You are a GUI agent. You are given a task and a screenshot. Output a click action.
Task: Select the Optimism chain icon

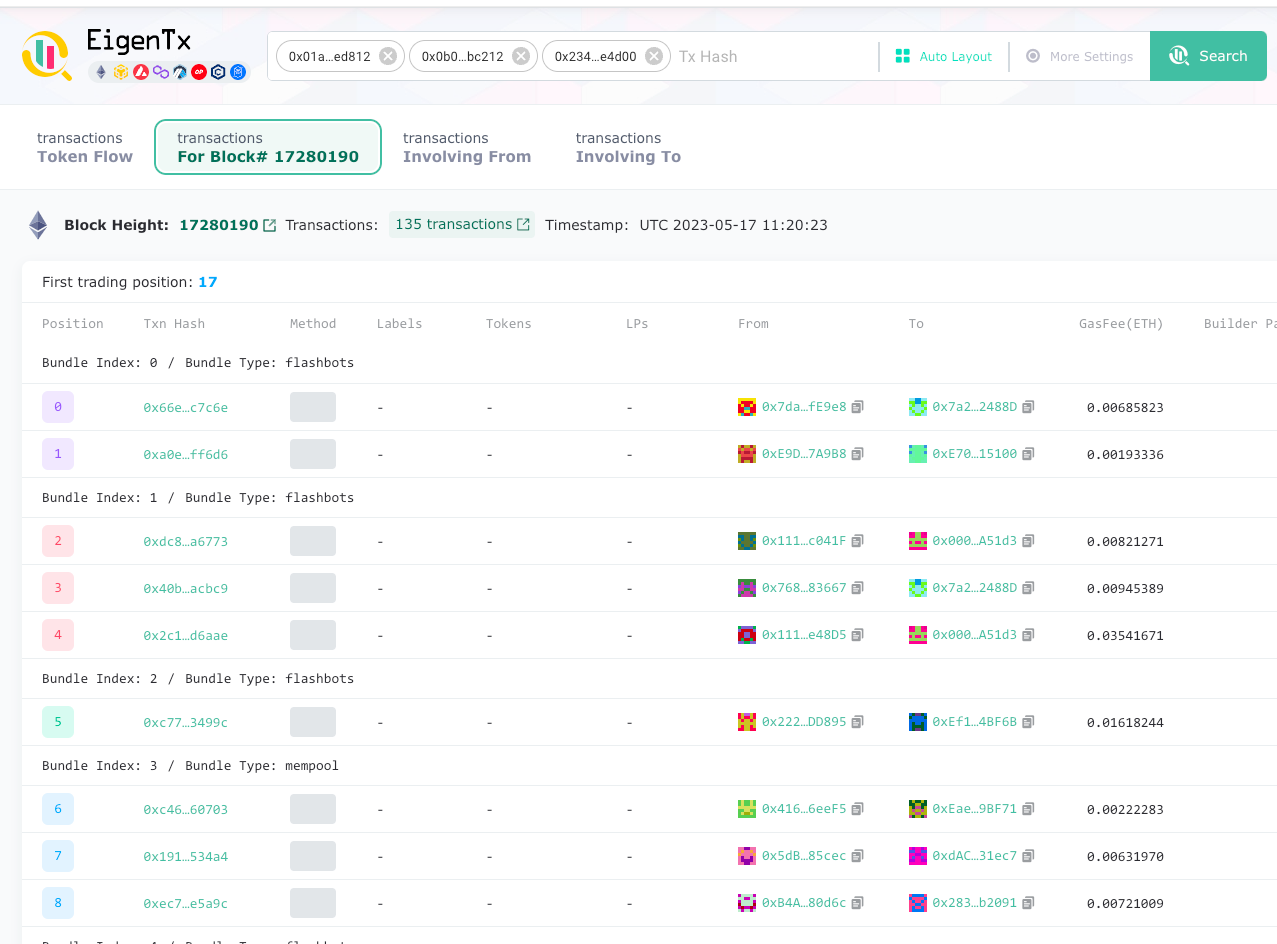(199, 72)
